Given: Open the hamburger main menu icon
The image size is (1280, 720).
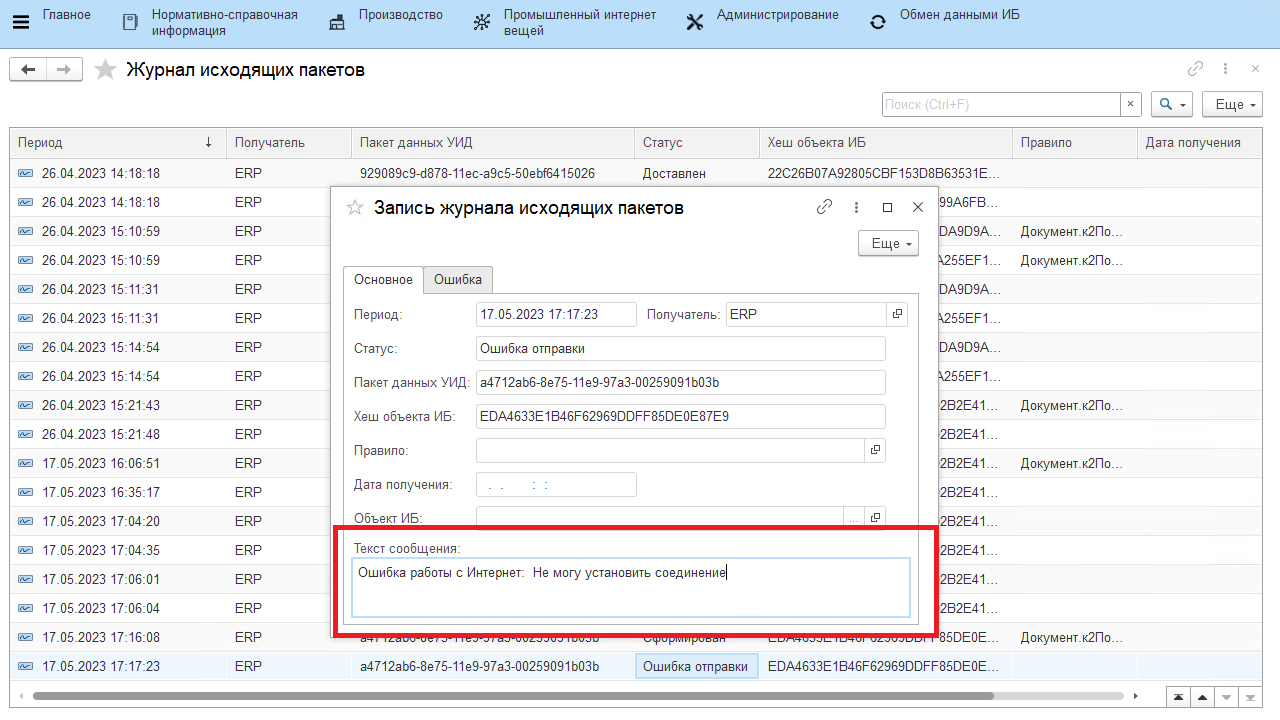Looking at the screenshot, I should tap(21, 21).
